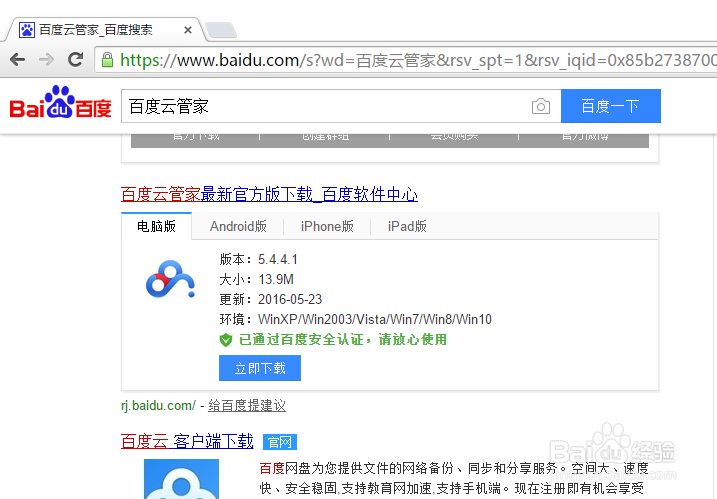Click the address bar URL

416,60
